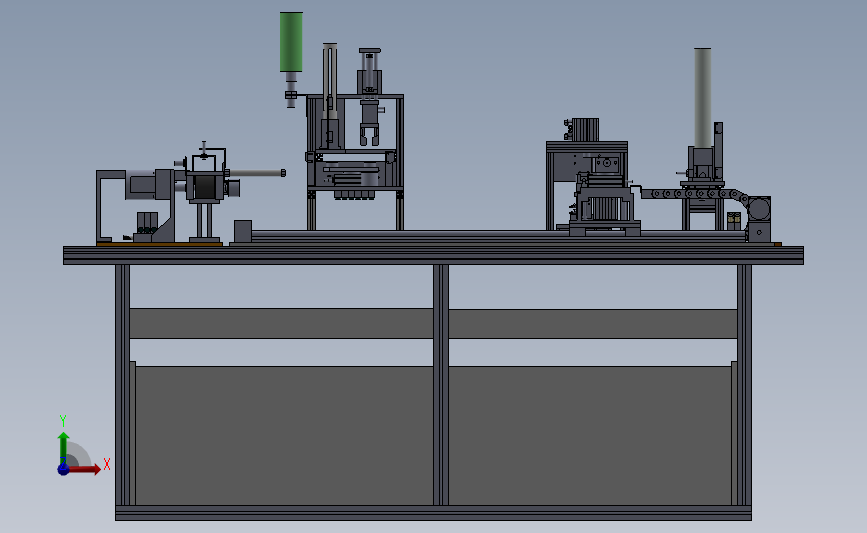Viewport: 867px width, 533px height.
Task: Select the right outer leg of the table frame
Action: 744,385
